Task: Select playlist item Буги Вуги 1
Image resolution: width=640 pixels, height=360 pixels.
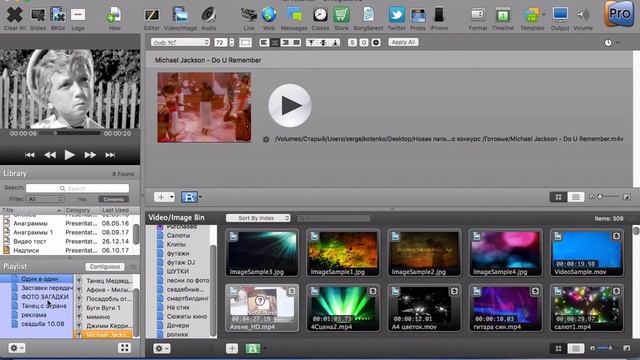Action: 104,308
